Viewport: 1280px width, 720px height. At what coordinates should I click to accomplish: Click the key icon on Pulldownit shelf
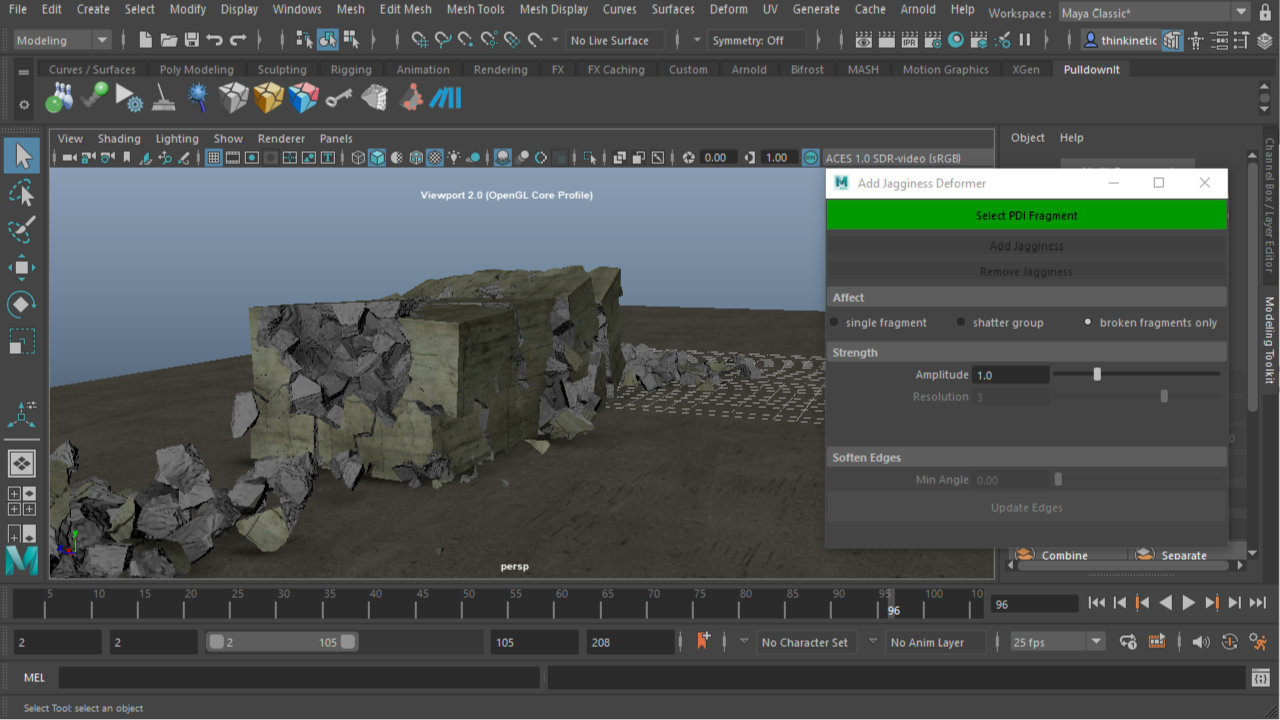click(338, 98)
